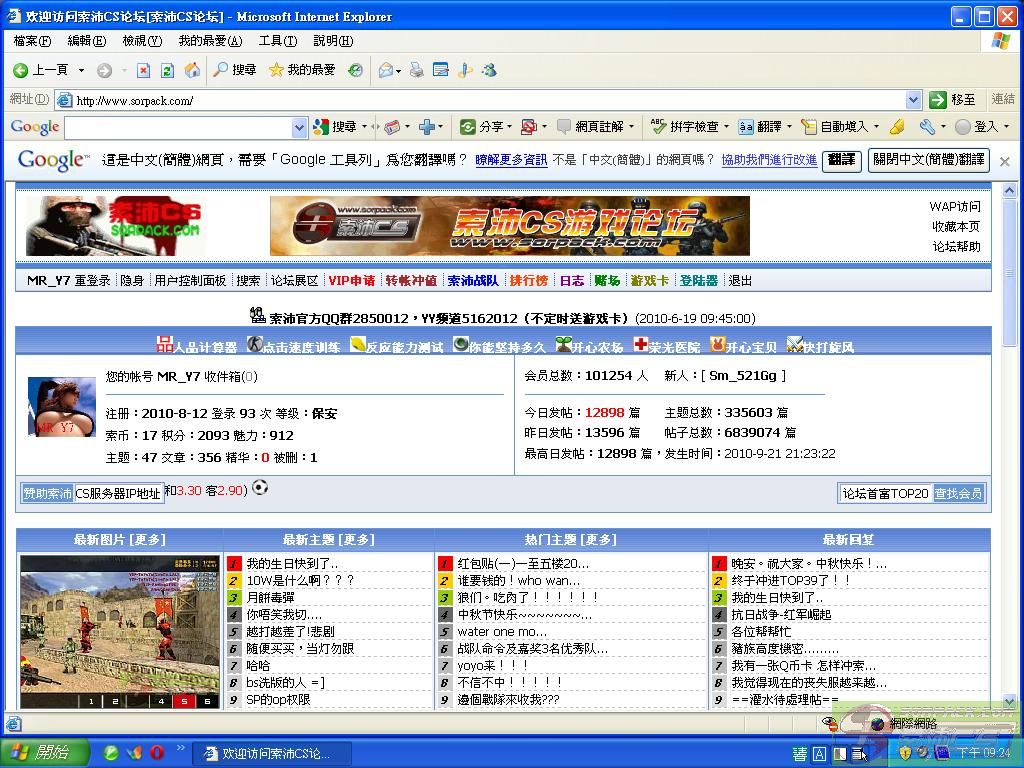
Task: Click the Stop loading icon
Action: tap(143, 70)
